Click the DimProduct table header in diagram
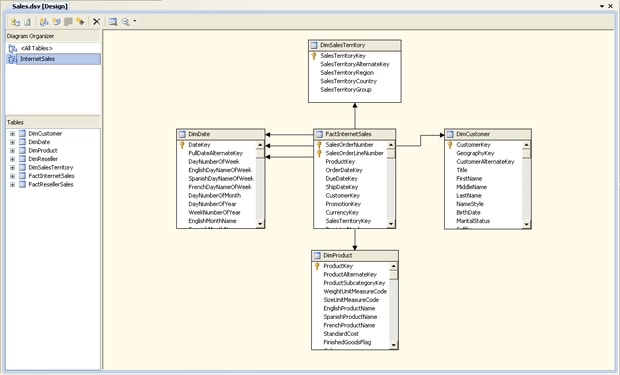The image size is (620, 375). (355, 256)
